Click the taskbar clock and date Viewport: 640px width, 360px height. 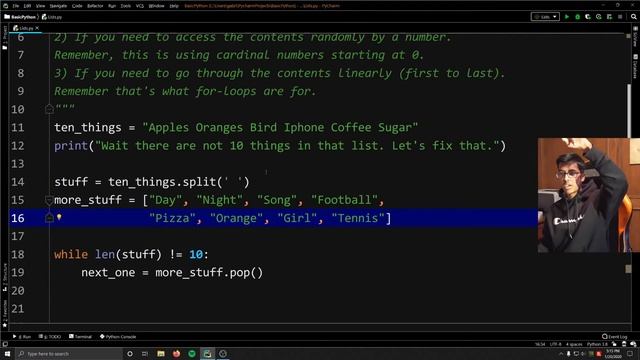tap(613, 354)
